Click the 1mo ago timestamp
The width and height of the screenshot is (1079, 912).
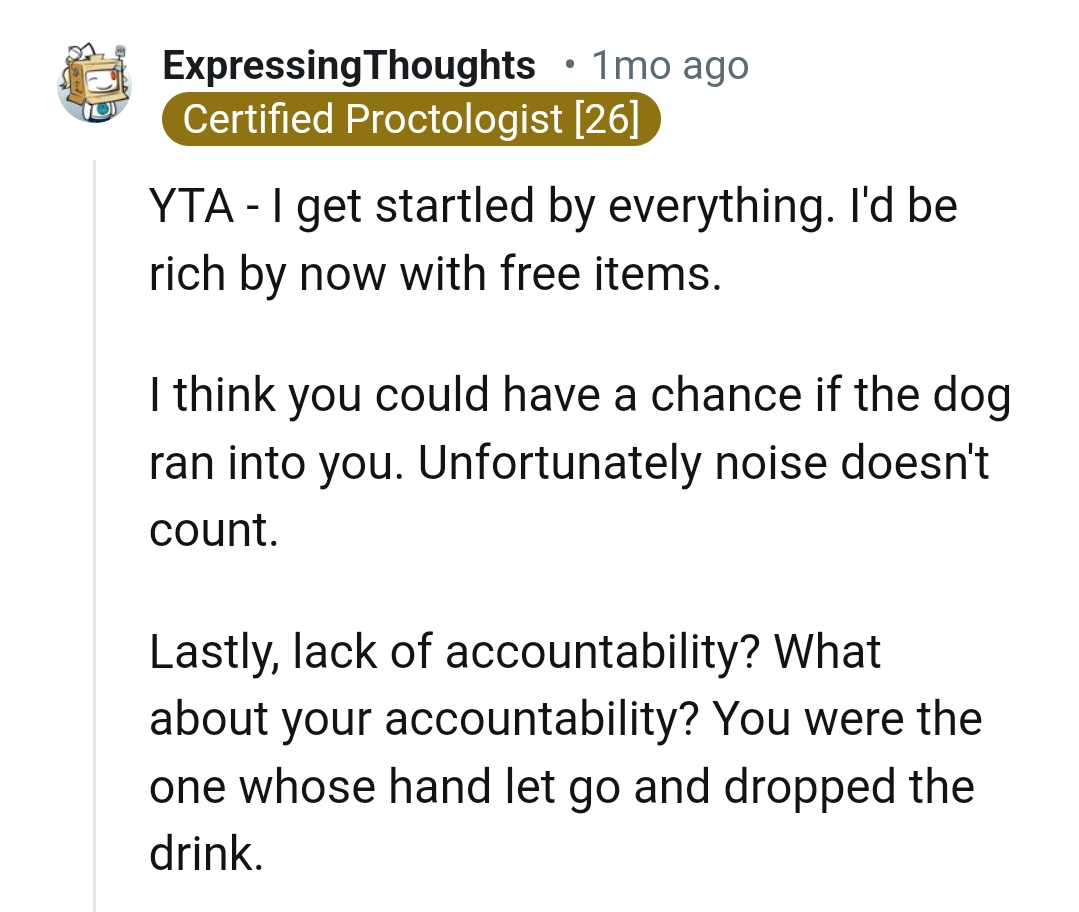[670, 66]
